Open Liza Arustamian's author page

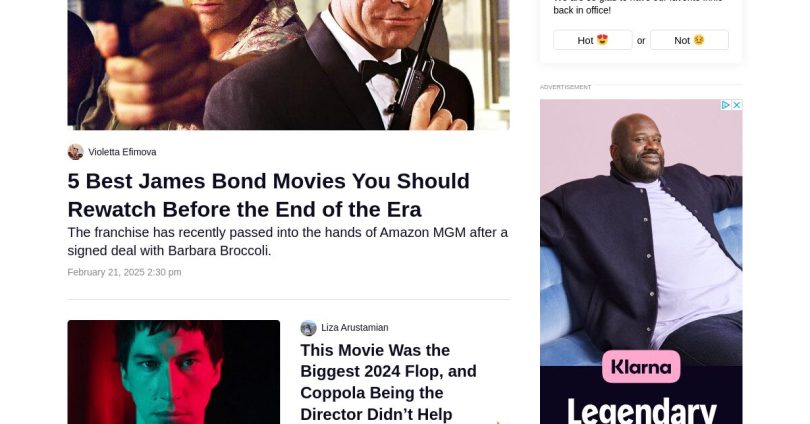(354, 328)
